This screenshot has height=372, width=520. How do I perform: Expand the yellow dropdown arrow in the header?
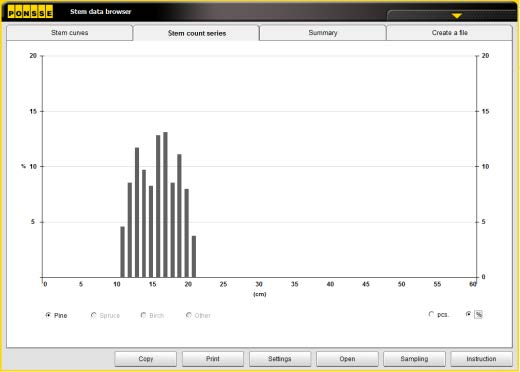[x=456, y=16]
